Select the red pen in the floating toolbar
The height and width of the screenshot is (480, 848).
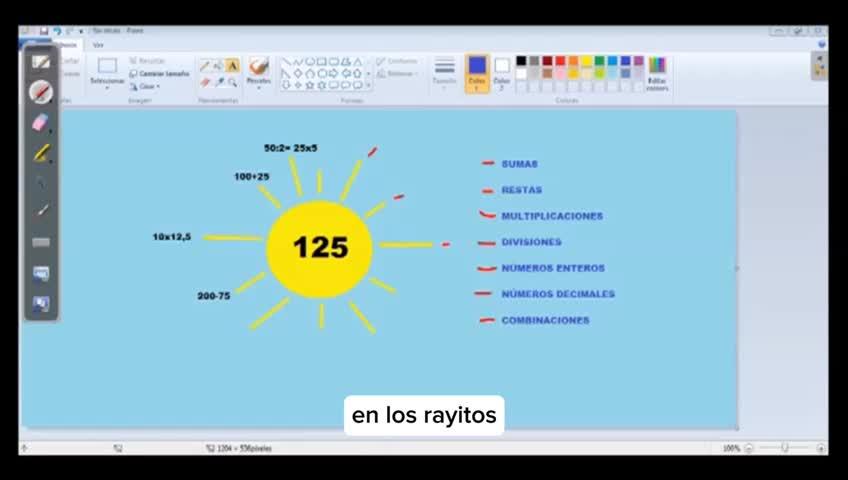point(40,93)
